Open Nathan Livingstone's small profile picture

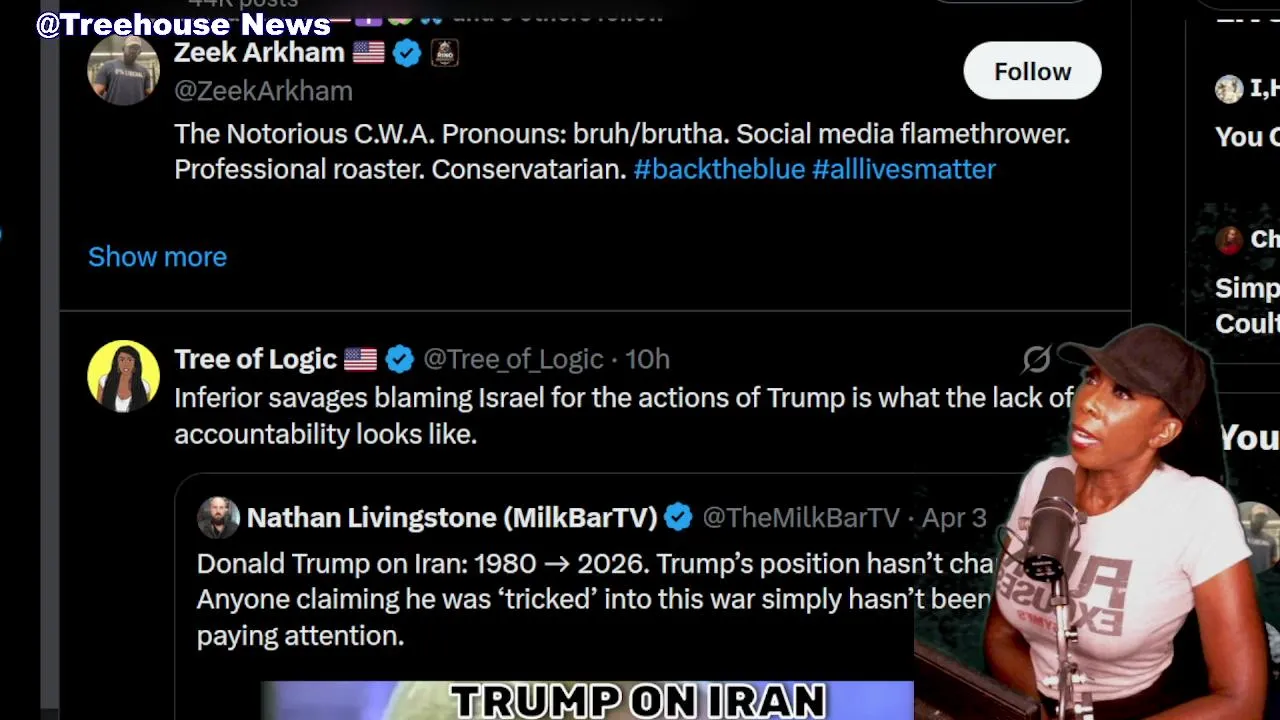218,517
